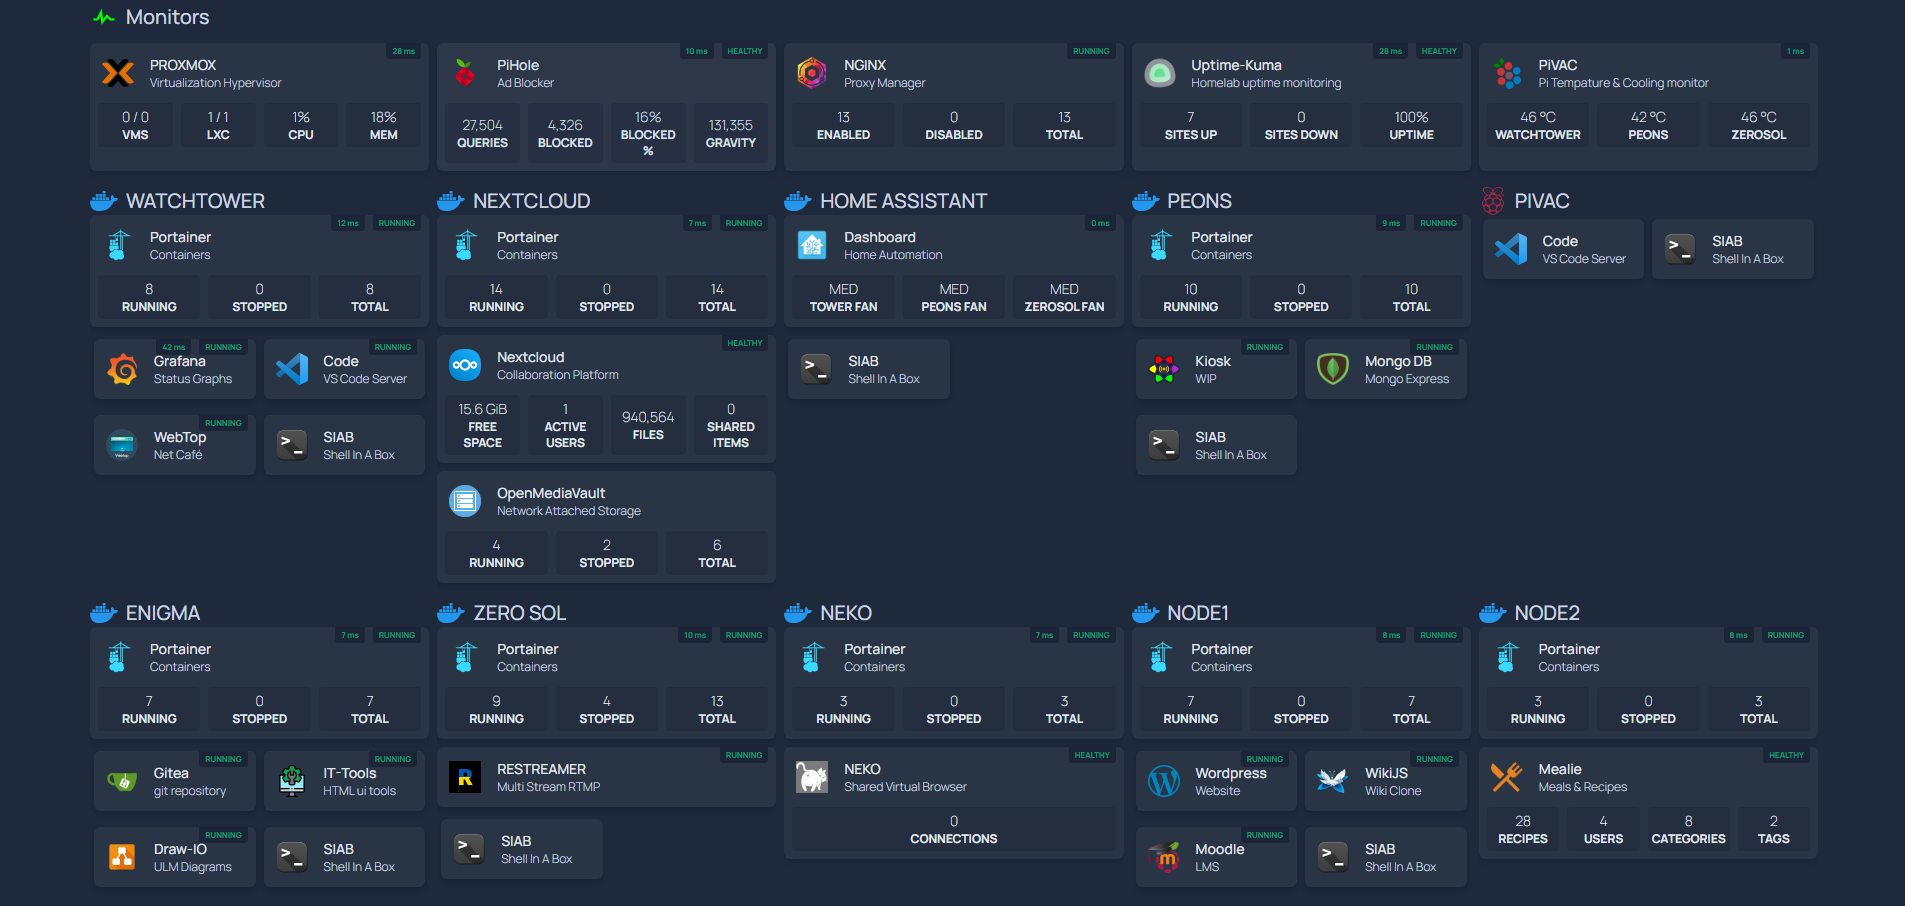Click NGINX RUNNING status badge

1091,51
